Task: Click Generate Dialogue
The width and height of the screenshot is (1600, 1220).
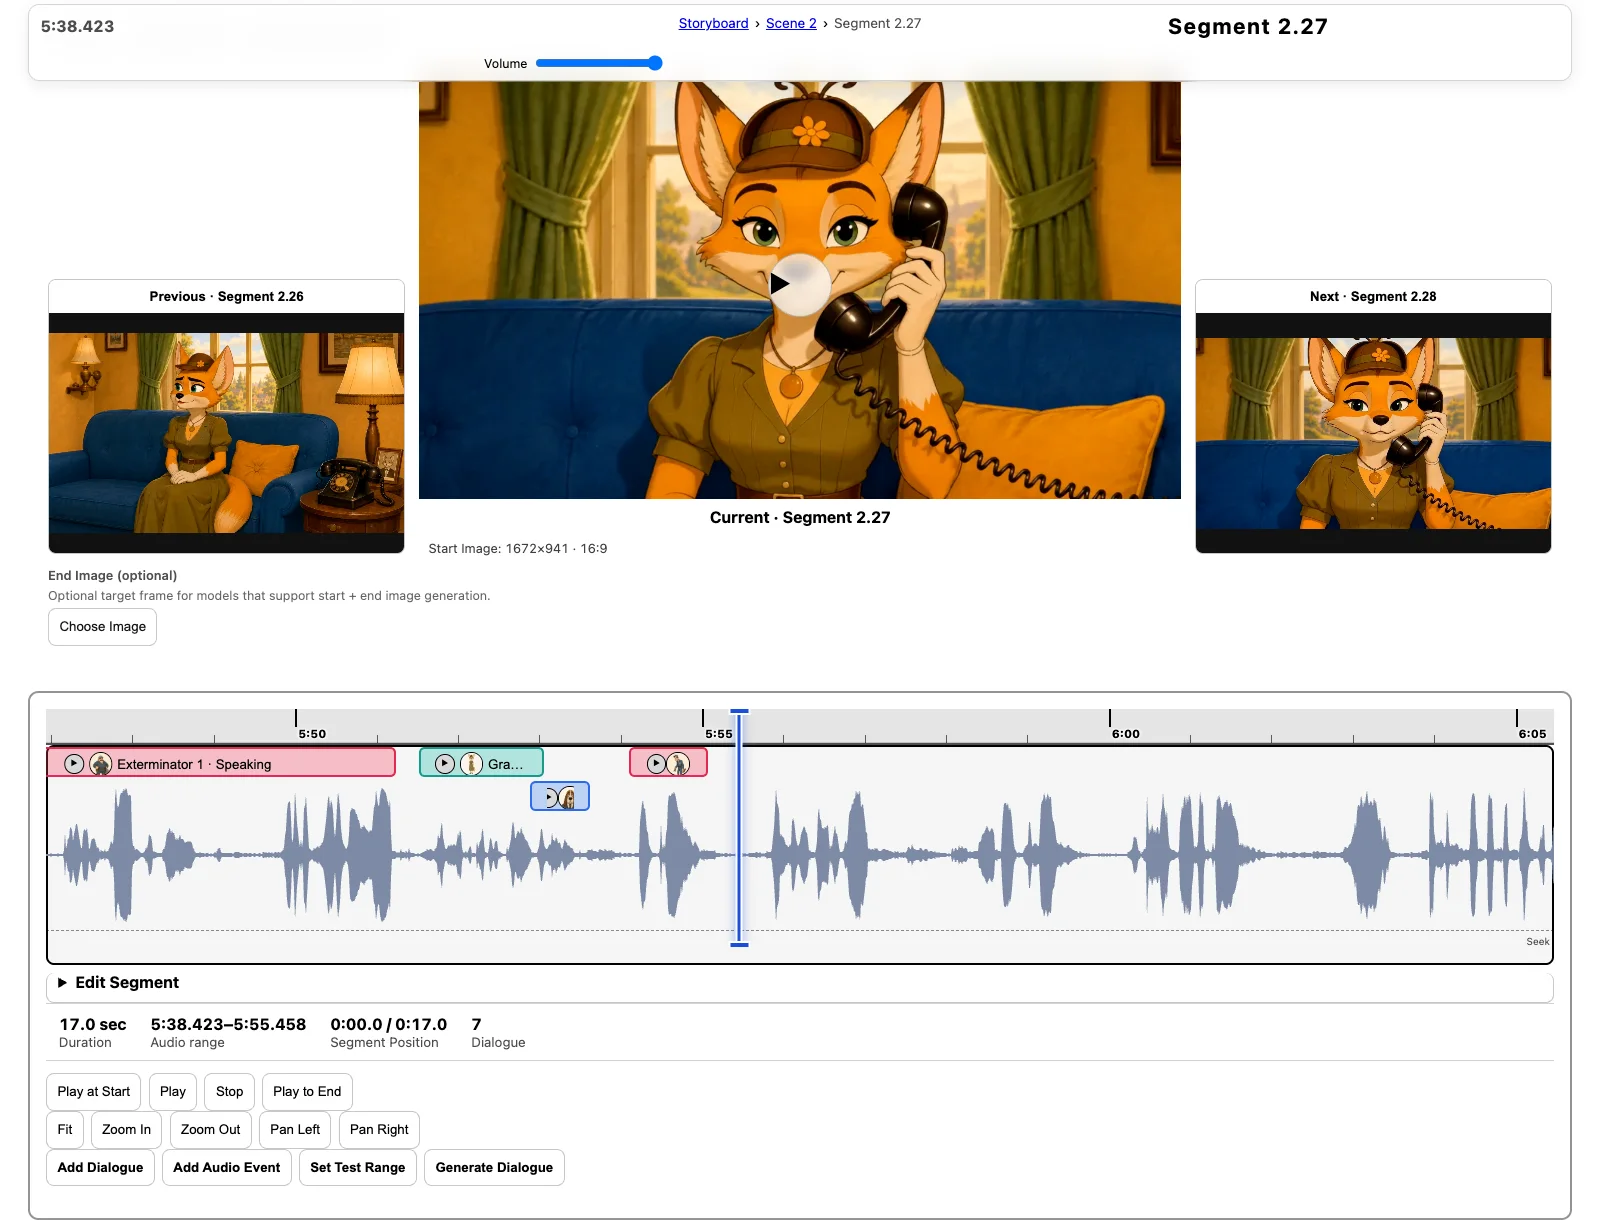Action: tap(494, 1168)
